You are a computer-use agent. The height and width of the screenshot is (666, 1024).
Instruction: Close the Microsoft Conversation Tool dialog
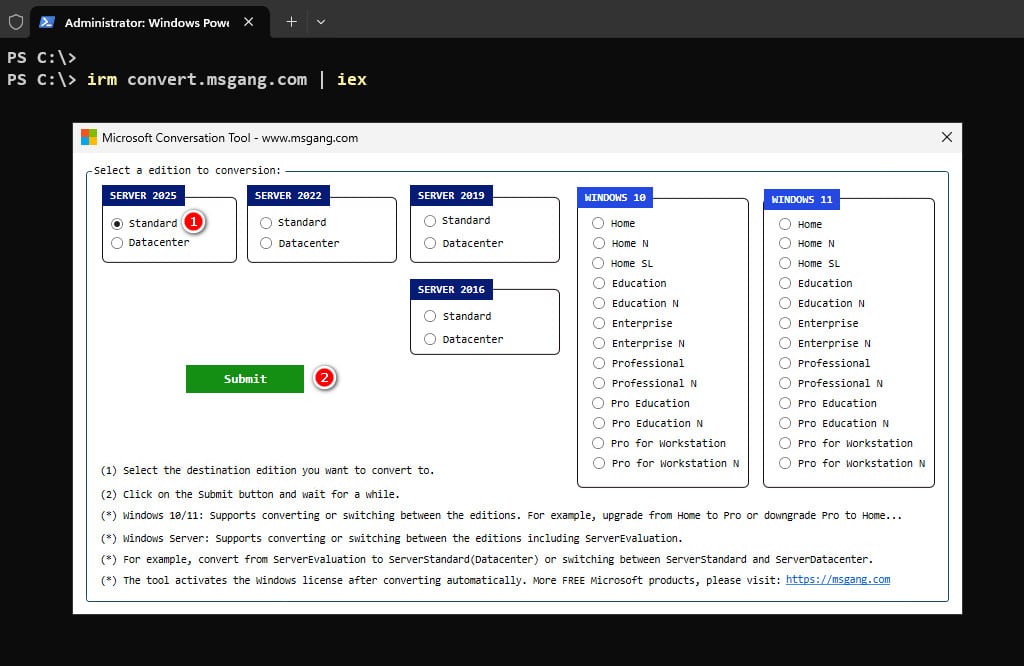click(947, 137)
